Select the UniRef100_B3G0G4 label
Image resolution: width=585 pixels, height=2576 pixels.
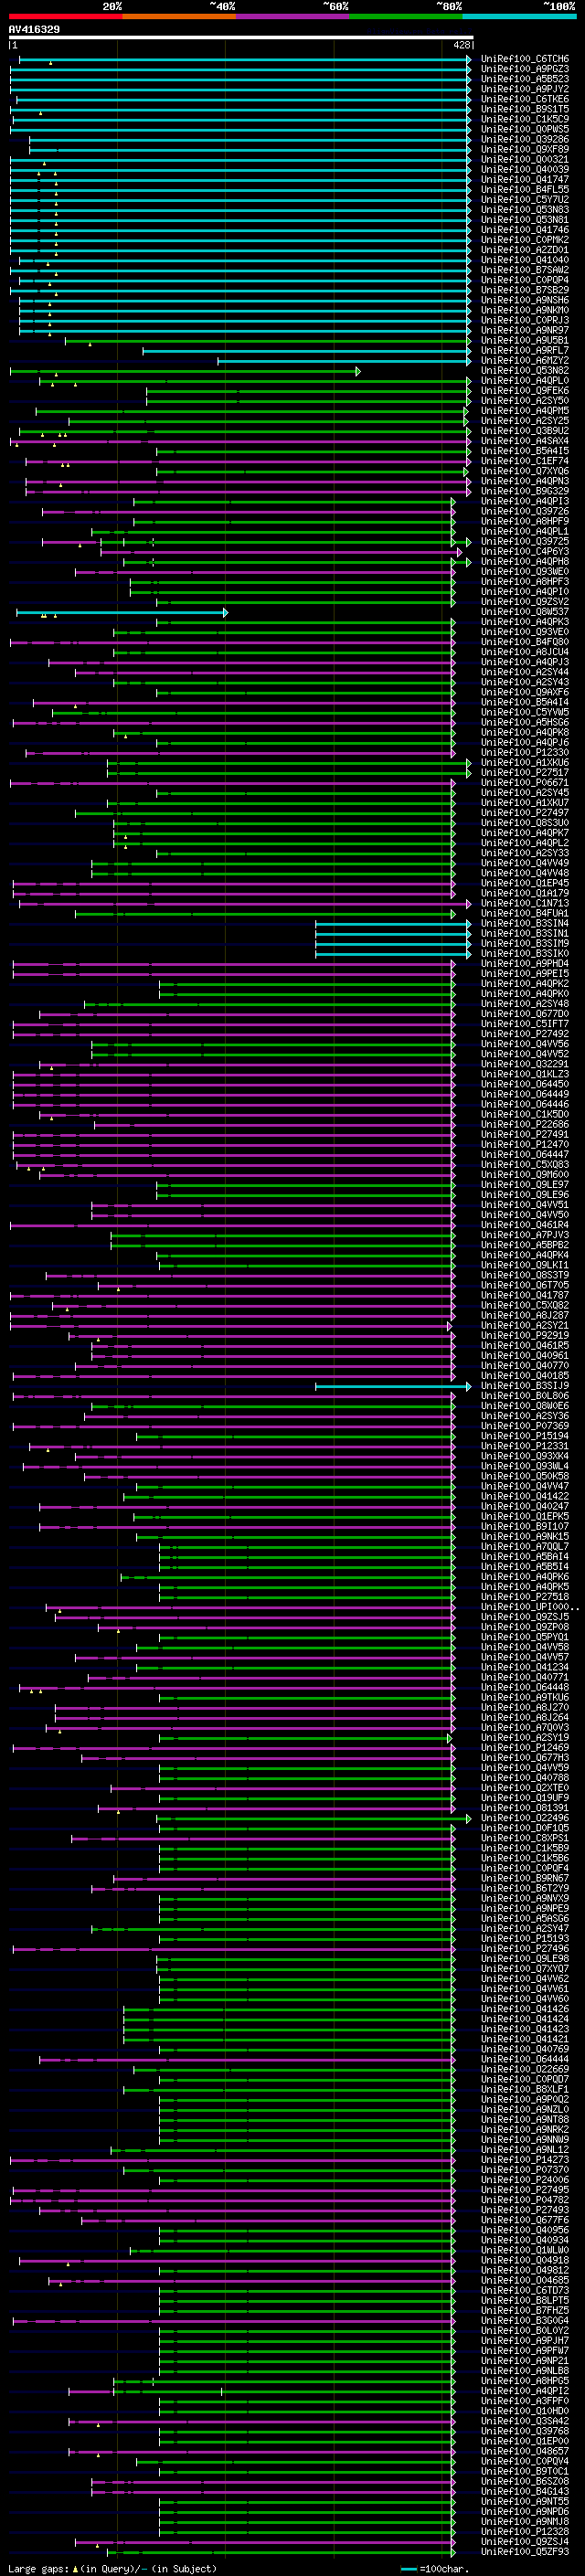[525, 2320]
